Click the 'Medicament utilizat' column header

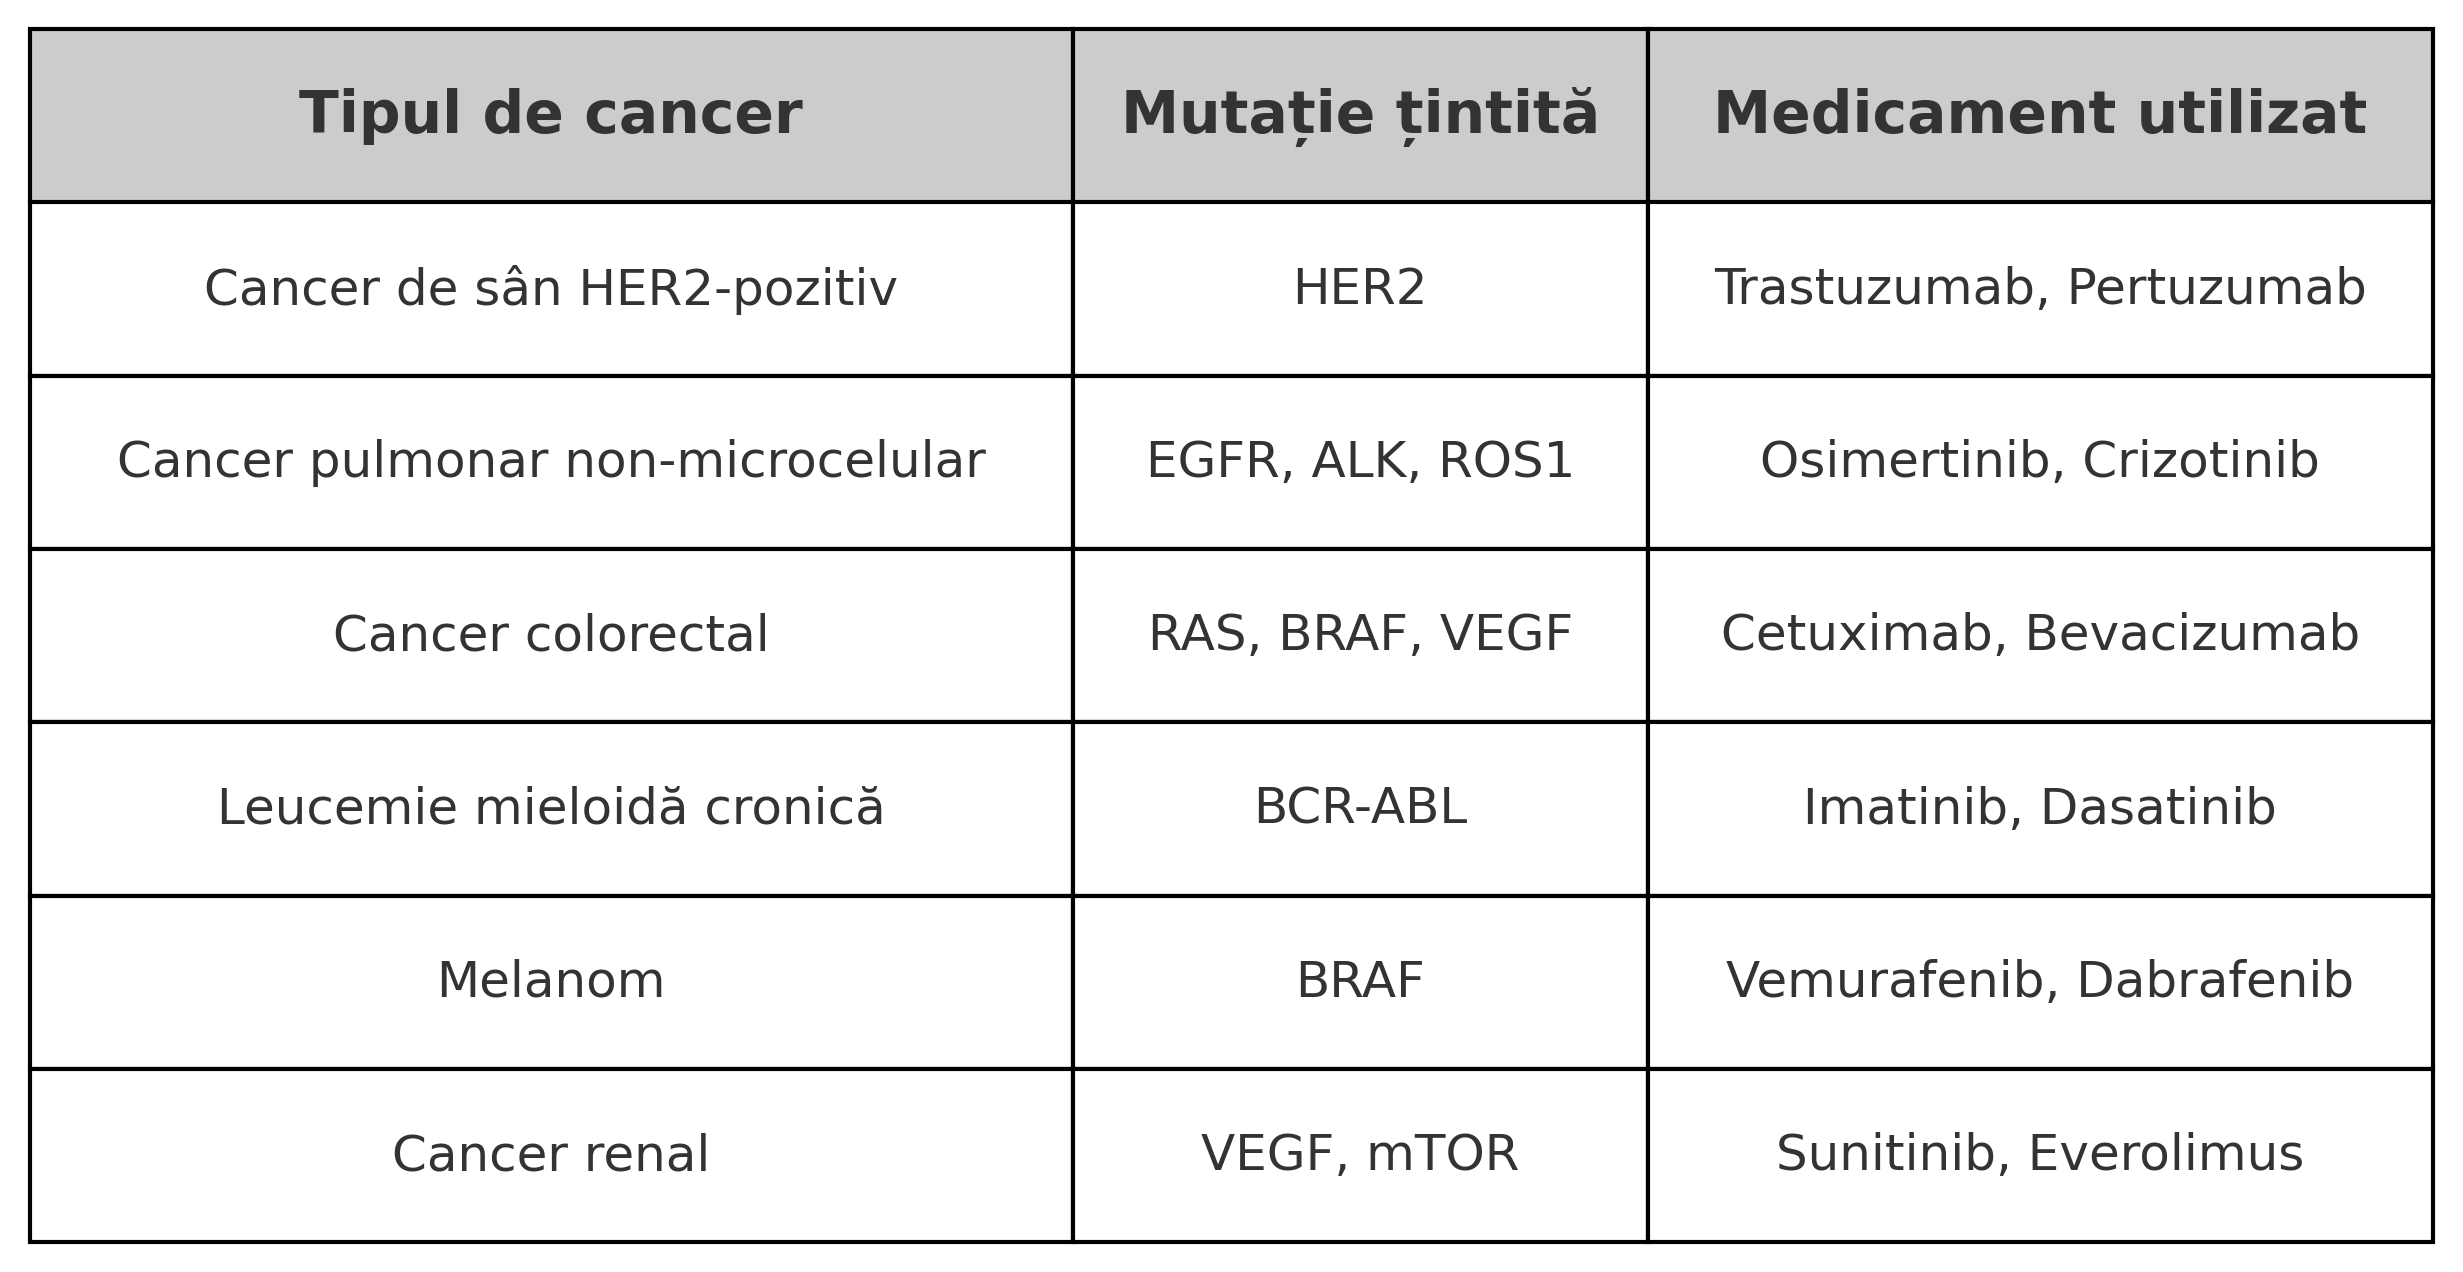click(x=2039, y=114)
